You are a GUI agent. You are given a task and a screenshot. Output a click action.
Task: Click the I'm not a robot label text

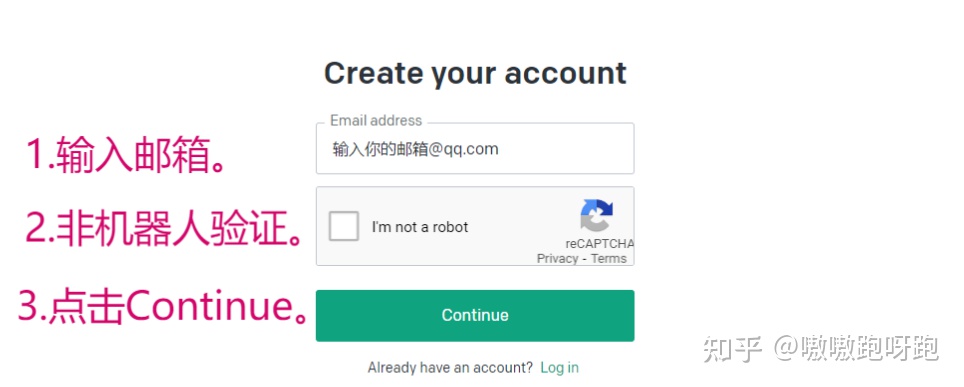(420, 227)
